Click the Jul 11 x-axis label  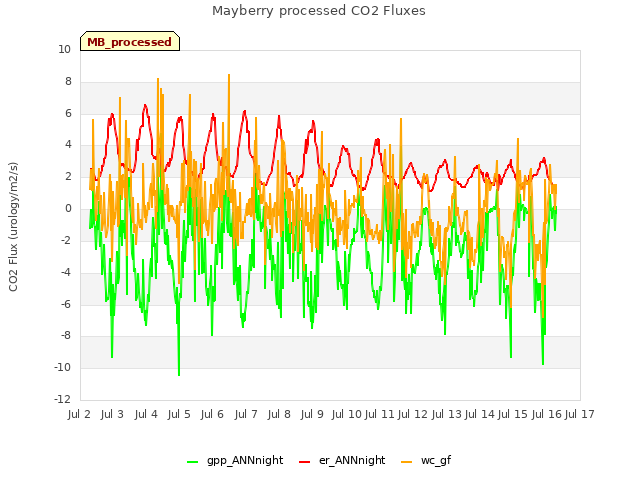click(379, 414)
